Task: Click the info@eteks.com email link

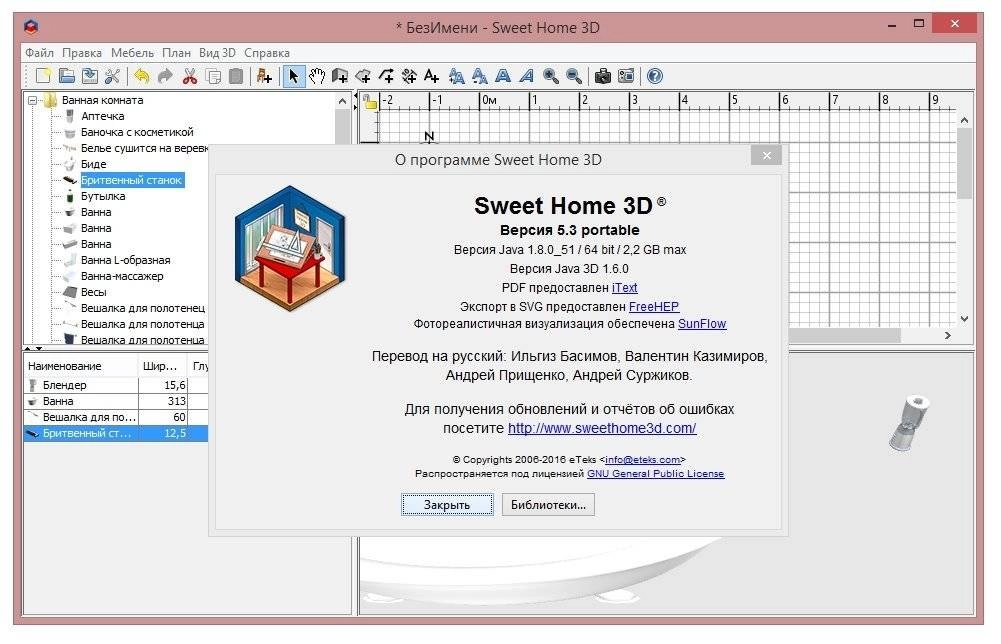Action: pos(642,460)
